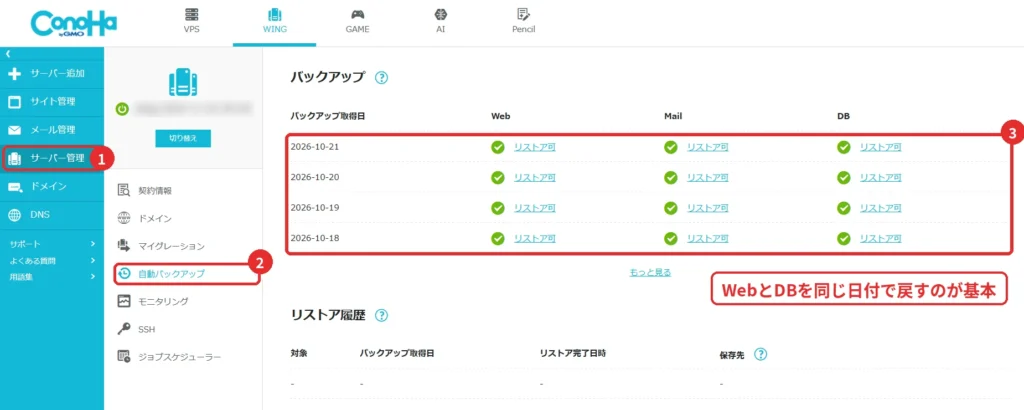Click green check icon in DB column for 2026-10-19
Screen dimensions: 1024x410
(844, 208)
